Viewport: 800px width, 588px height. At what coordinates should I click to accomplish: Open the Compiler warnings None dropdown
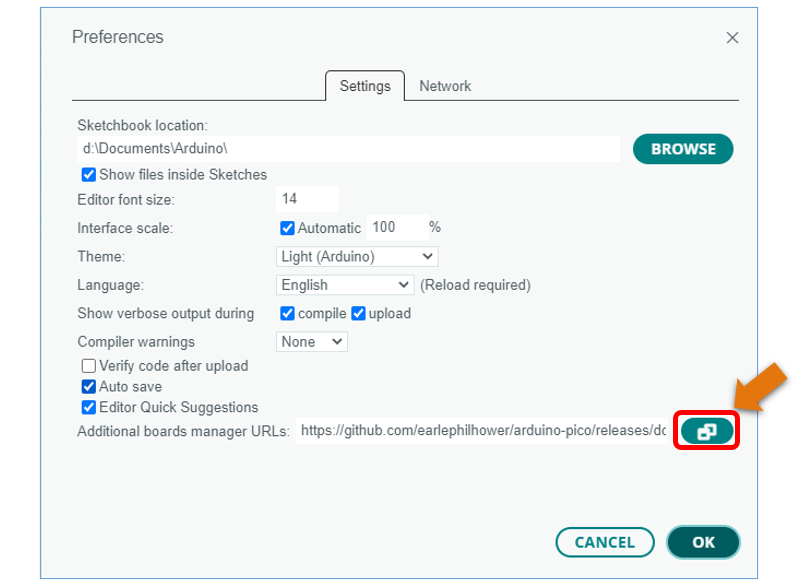point(312,341)
